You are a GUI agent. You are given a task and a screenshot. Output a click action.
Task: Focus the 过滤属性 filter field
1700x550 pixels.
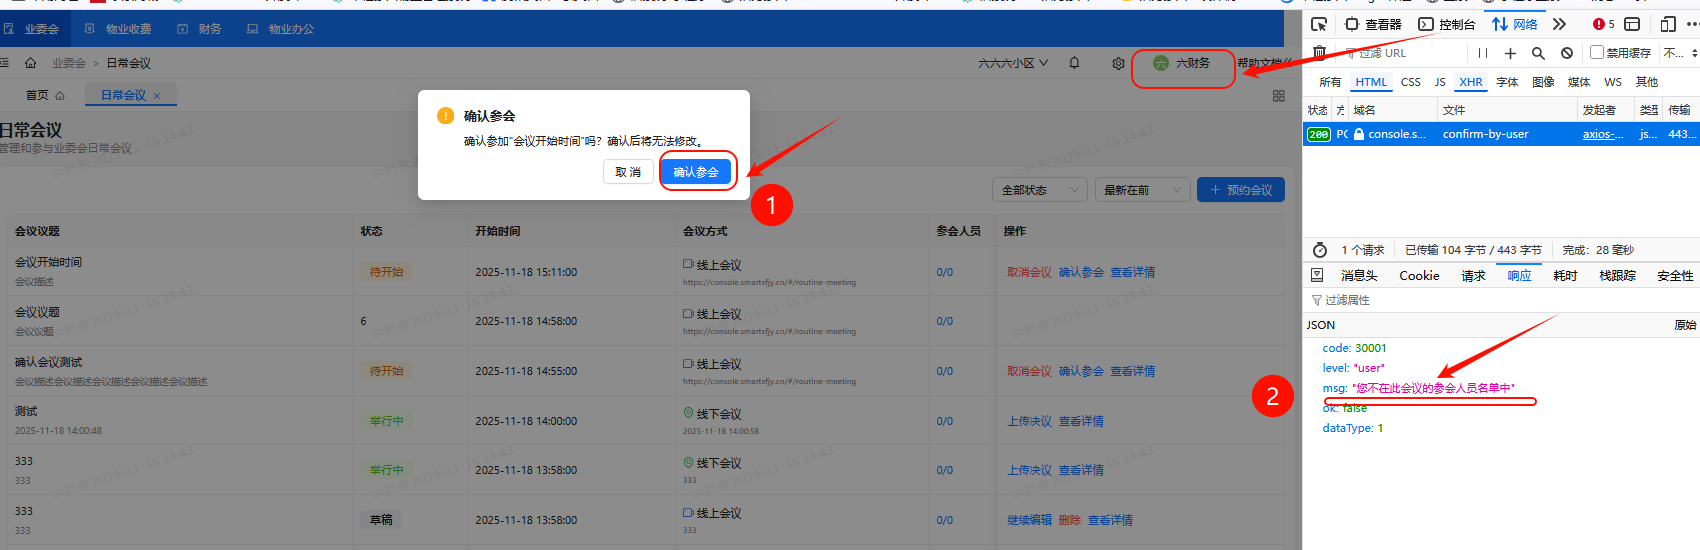1500,300
